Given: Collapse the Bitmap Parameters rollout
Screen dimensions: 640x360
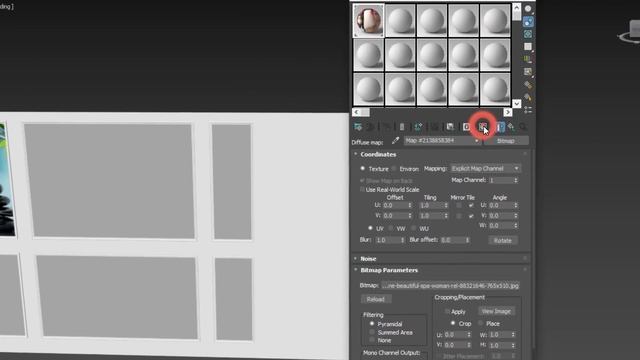Looking at the screenshot, I should coord(356,270).
